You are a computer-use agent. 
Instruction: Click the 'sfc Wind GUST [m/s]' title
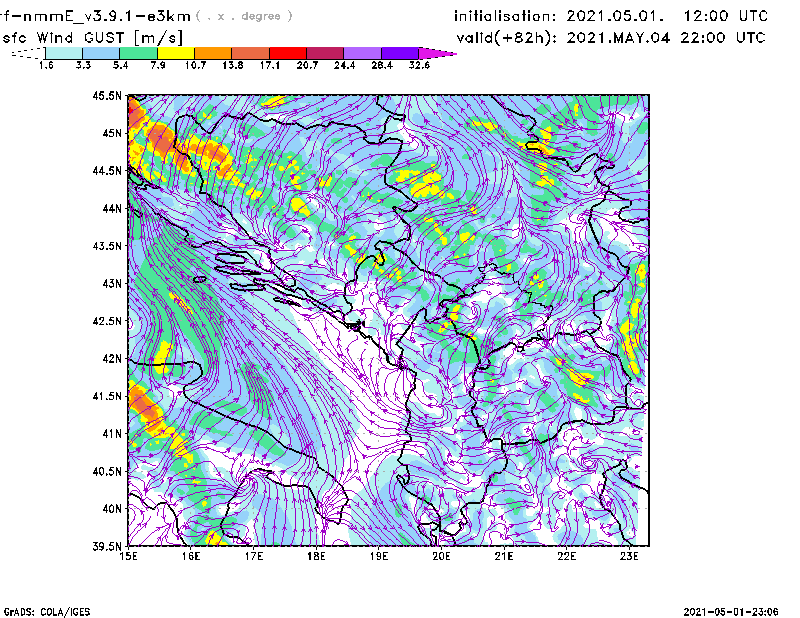click(93, 38)
